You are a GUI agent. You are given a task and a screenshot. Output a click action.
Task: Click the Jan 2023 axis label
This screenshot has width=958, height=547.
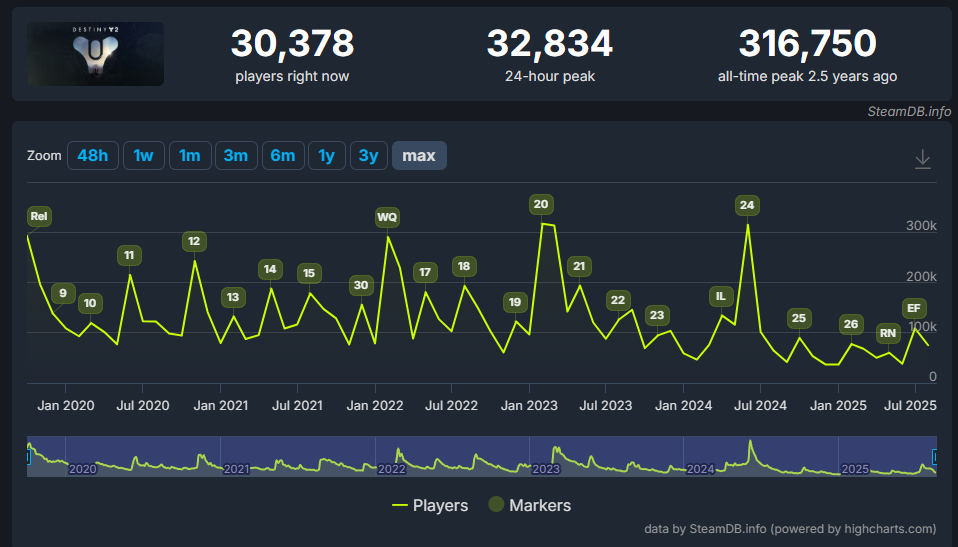(529, 406)
